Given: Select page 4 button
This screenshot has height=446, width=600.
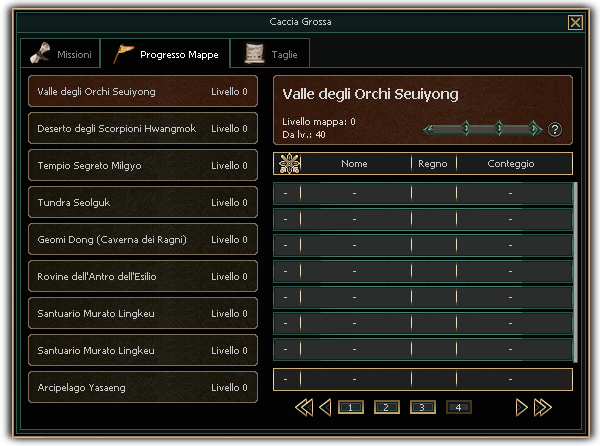Looking at the screenshot, I should tap(458, 407).
